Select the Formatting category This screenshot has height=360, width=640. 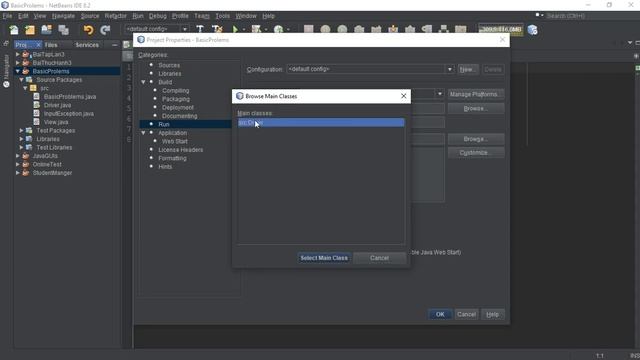(x=172, y=158)
